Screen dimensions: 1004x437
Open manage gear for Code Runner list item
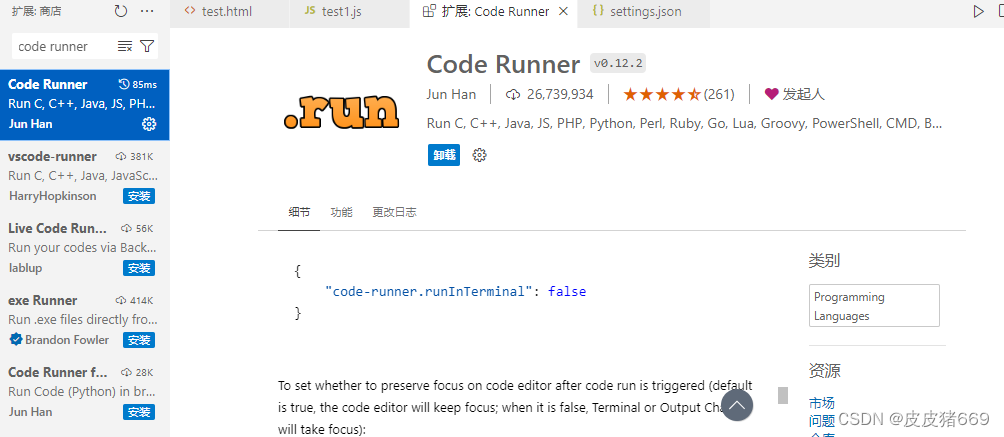coord(149,124)
